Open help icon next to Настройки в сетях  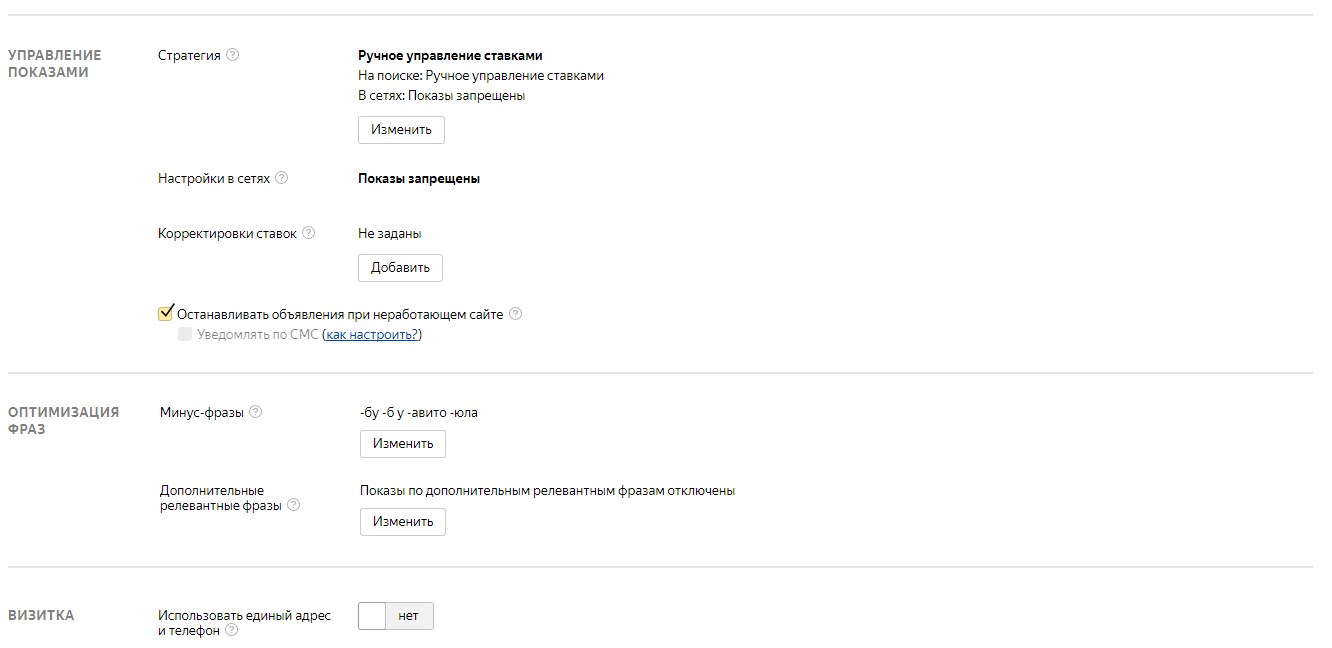(x=282, y=178)
